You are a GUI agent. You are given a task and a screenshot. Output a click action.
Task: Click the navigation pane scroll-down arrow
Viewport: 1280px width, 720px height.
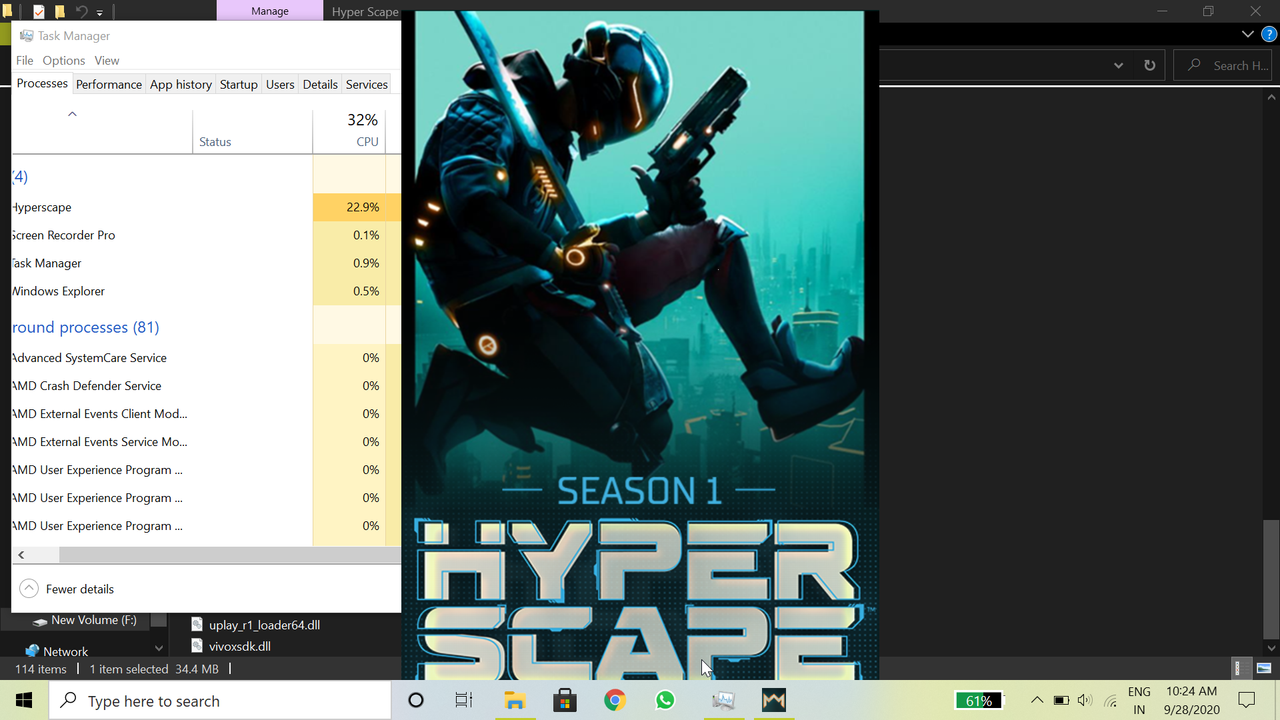[159, 648]
